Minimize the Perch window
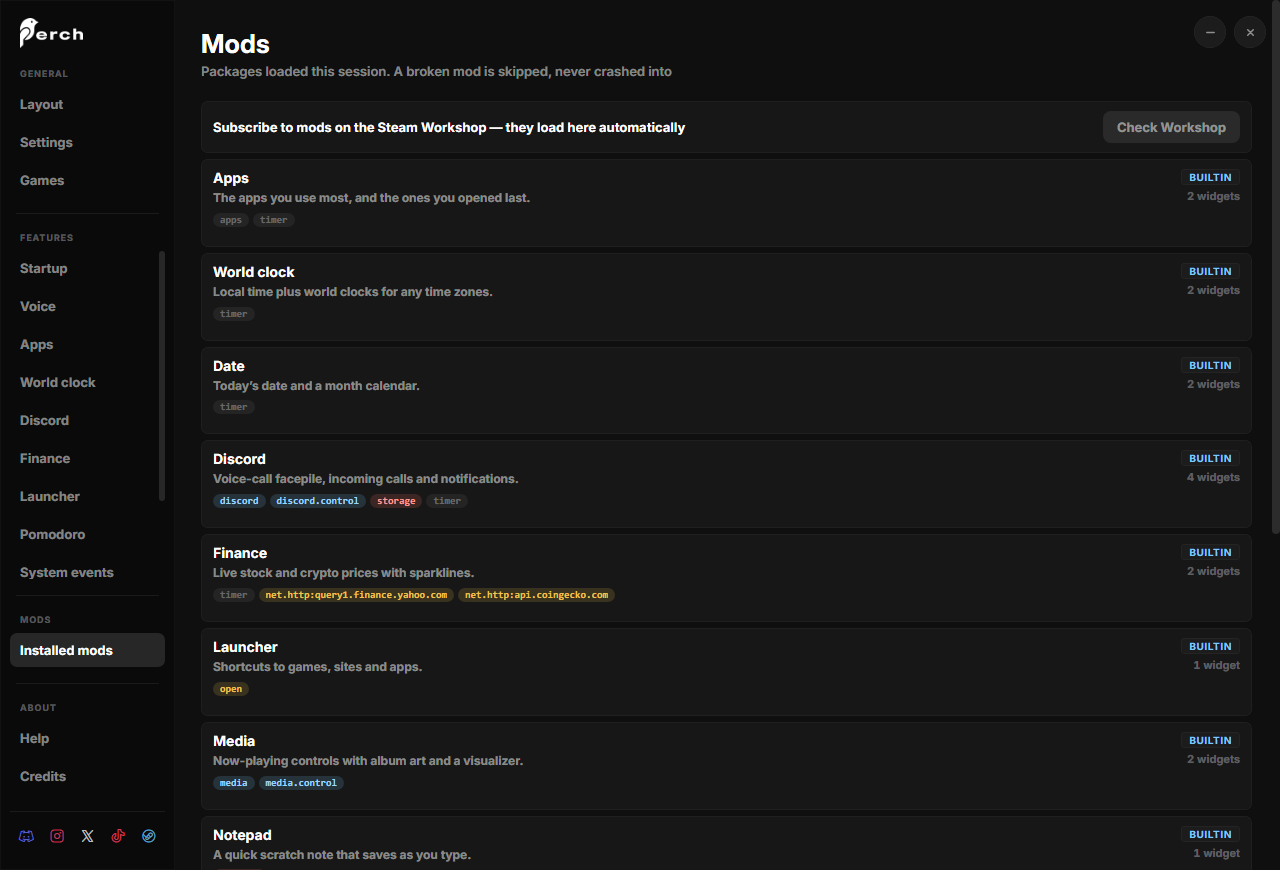 [1210, 32]
